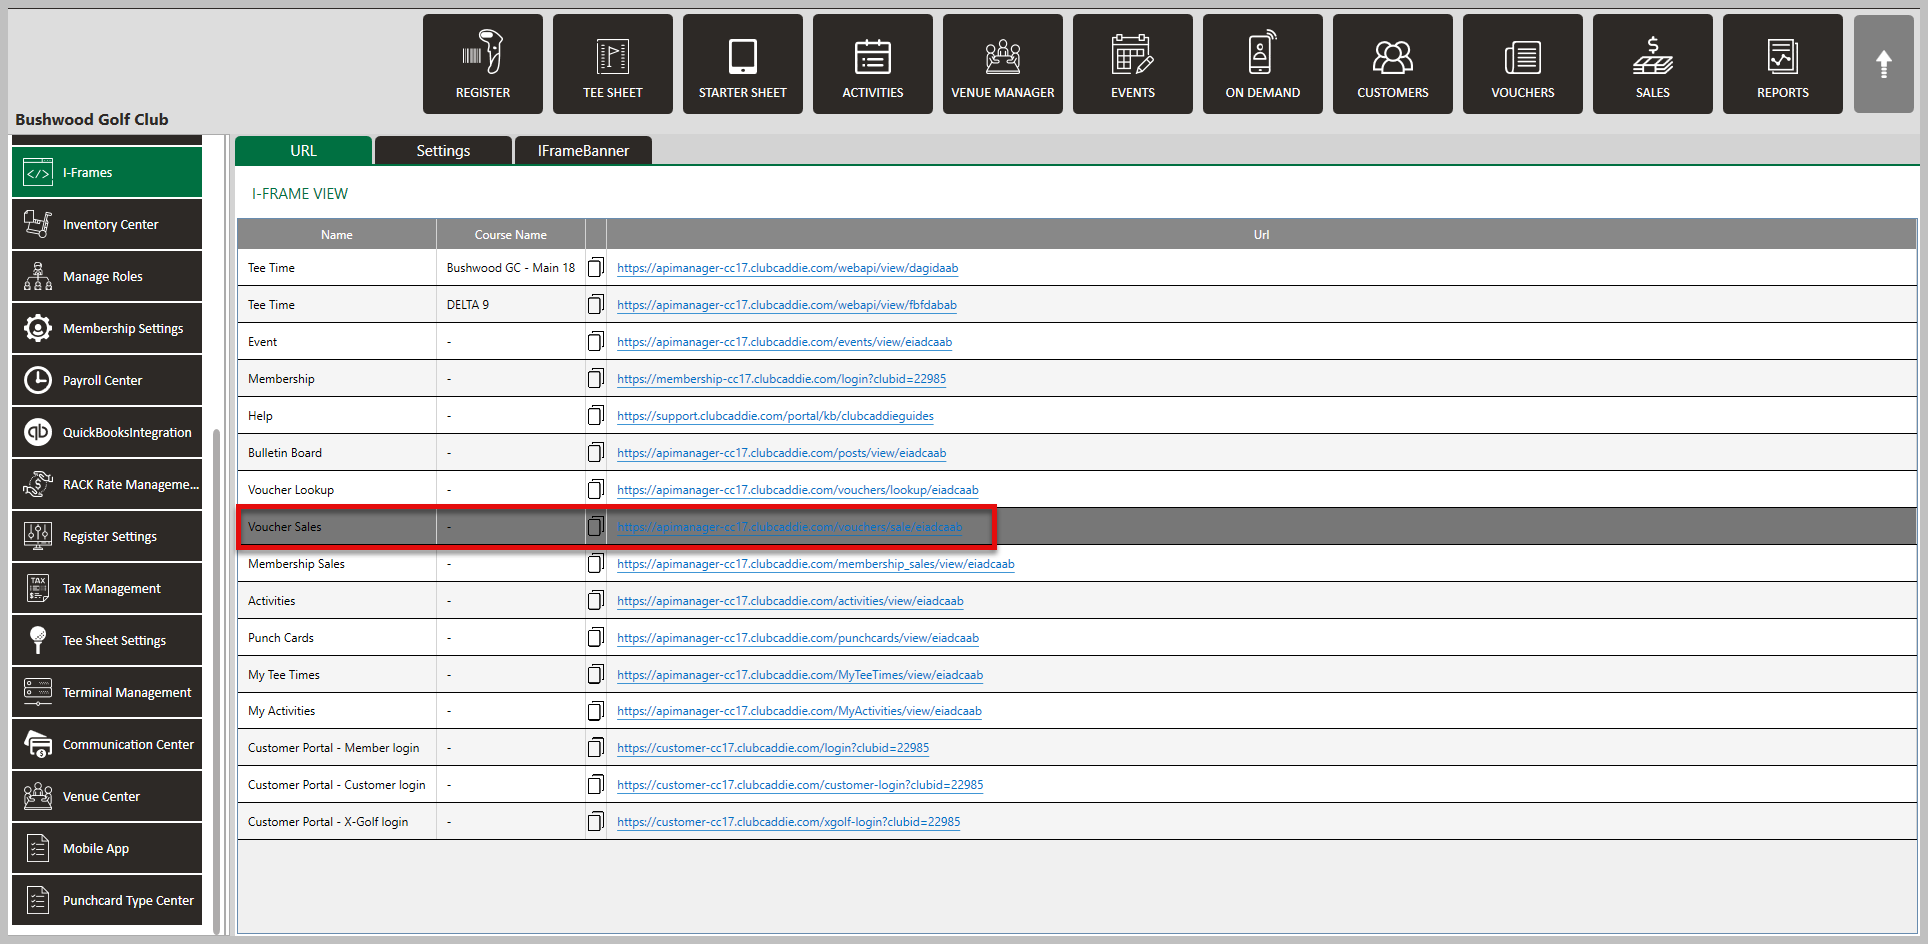Switch to the IFrameBanner tab
1928x944 pixels.
coord(583,150)
